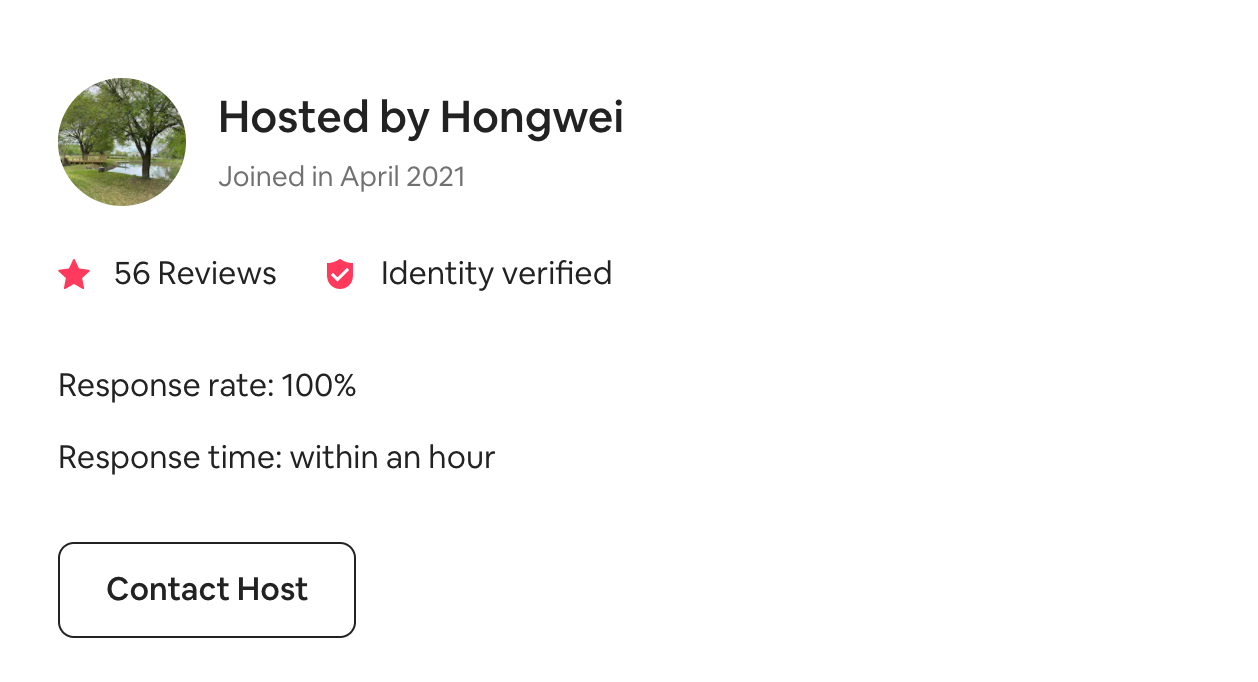The width and height of the screenshot is (1258, 682).
Task: Click the number 56 in the review count
Action: (132, 273)
